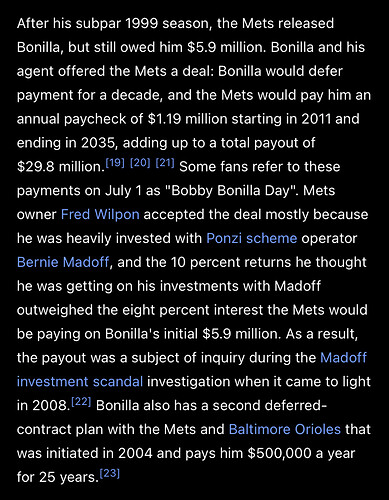Image resolution: width=389 pixels, height=500 pixels.
Task: Click the blue 'Madoff' link before 'investment scandal'
Action: (x=343, y=358)
